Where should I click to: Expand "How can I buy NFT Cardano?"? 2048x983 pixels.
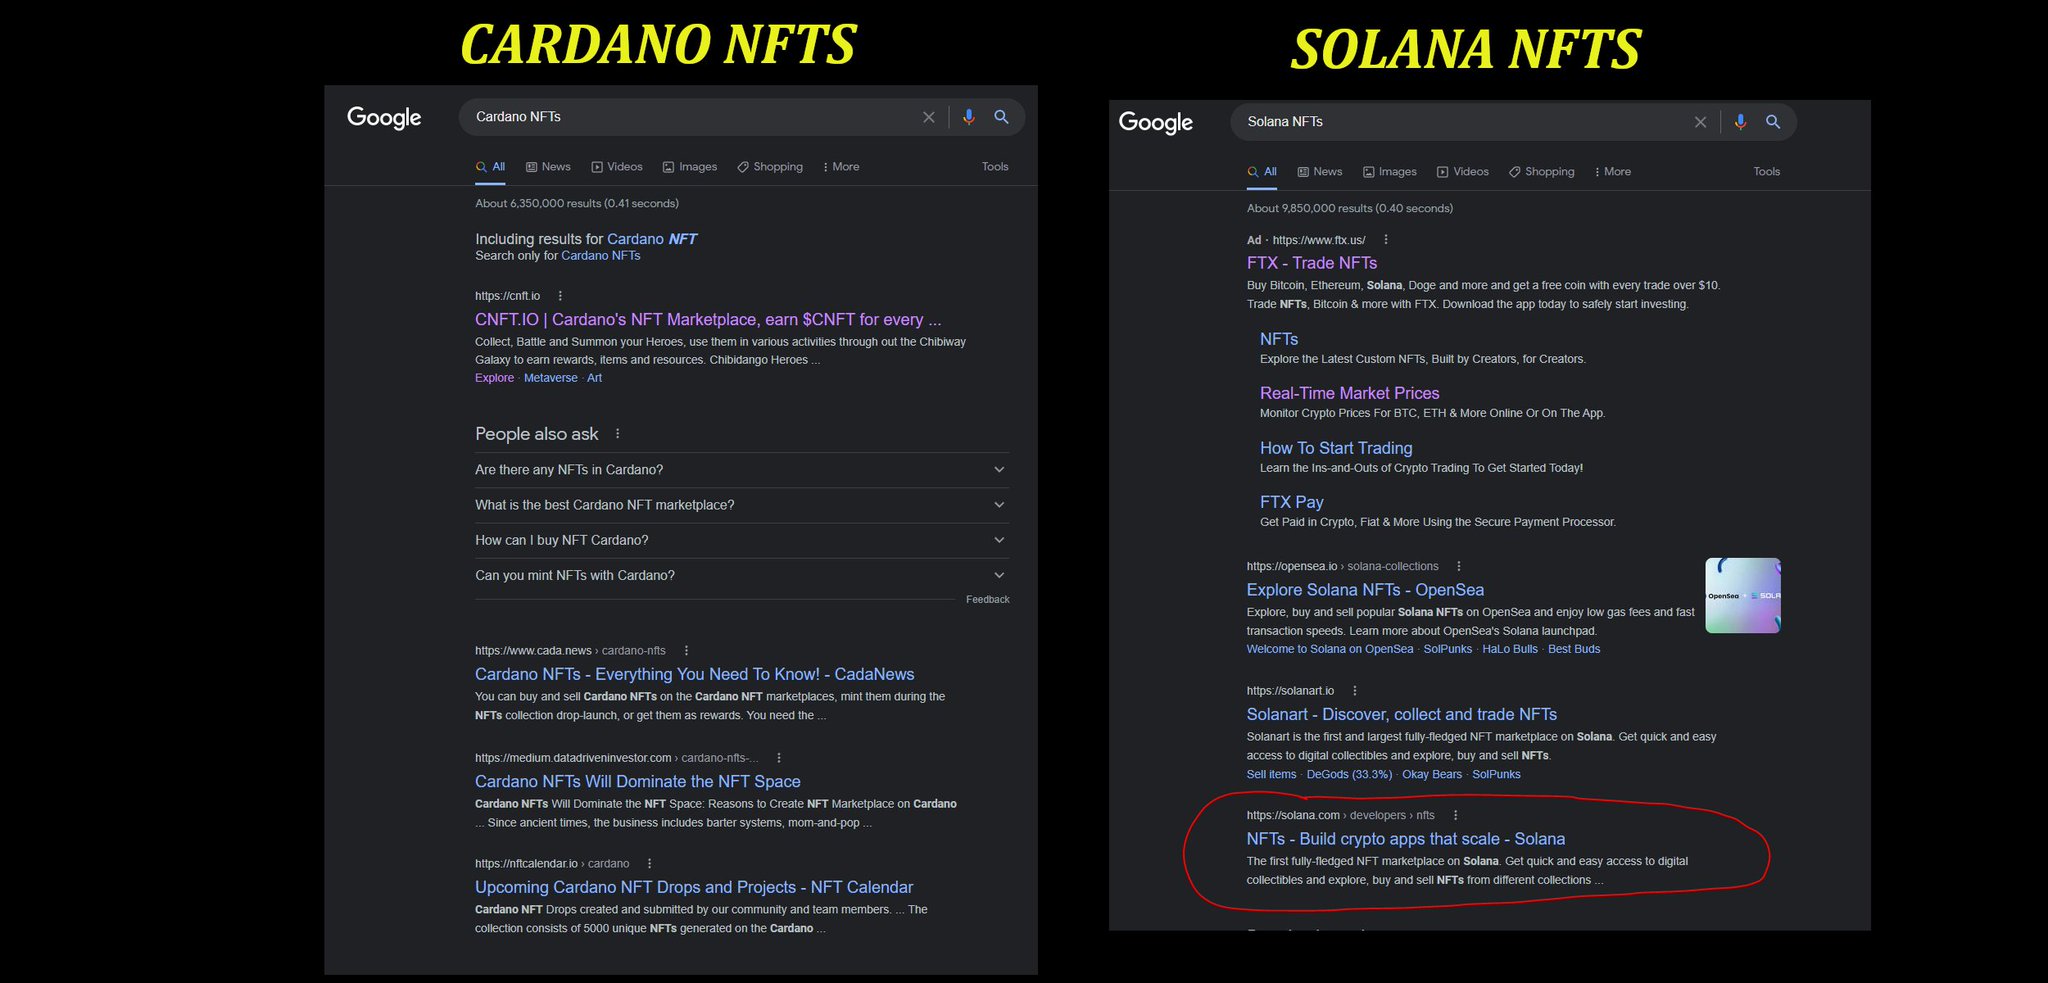[x=742, y=540]
